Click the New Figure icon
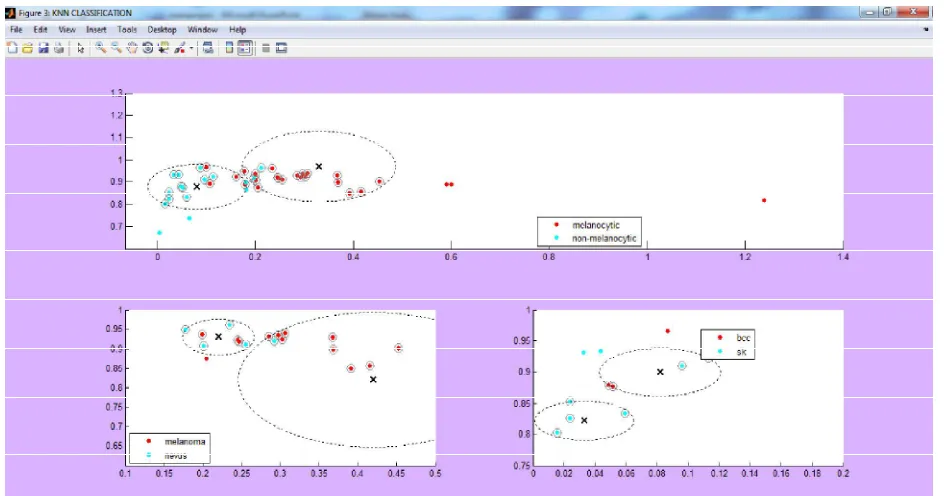 [x=12, y=48]
